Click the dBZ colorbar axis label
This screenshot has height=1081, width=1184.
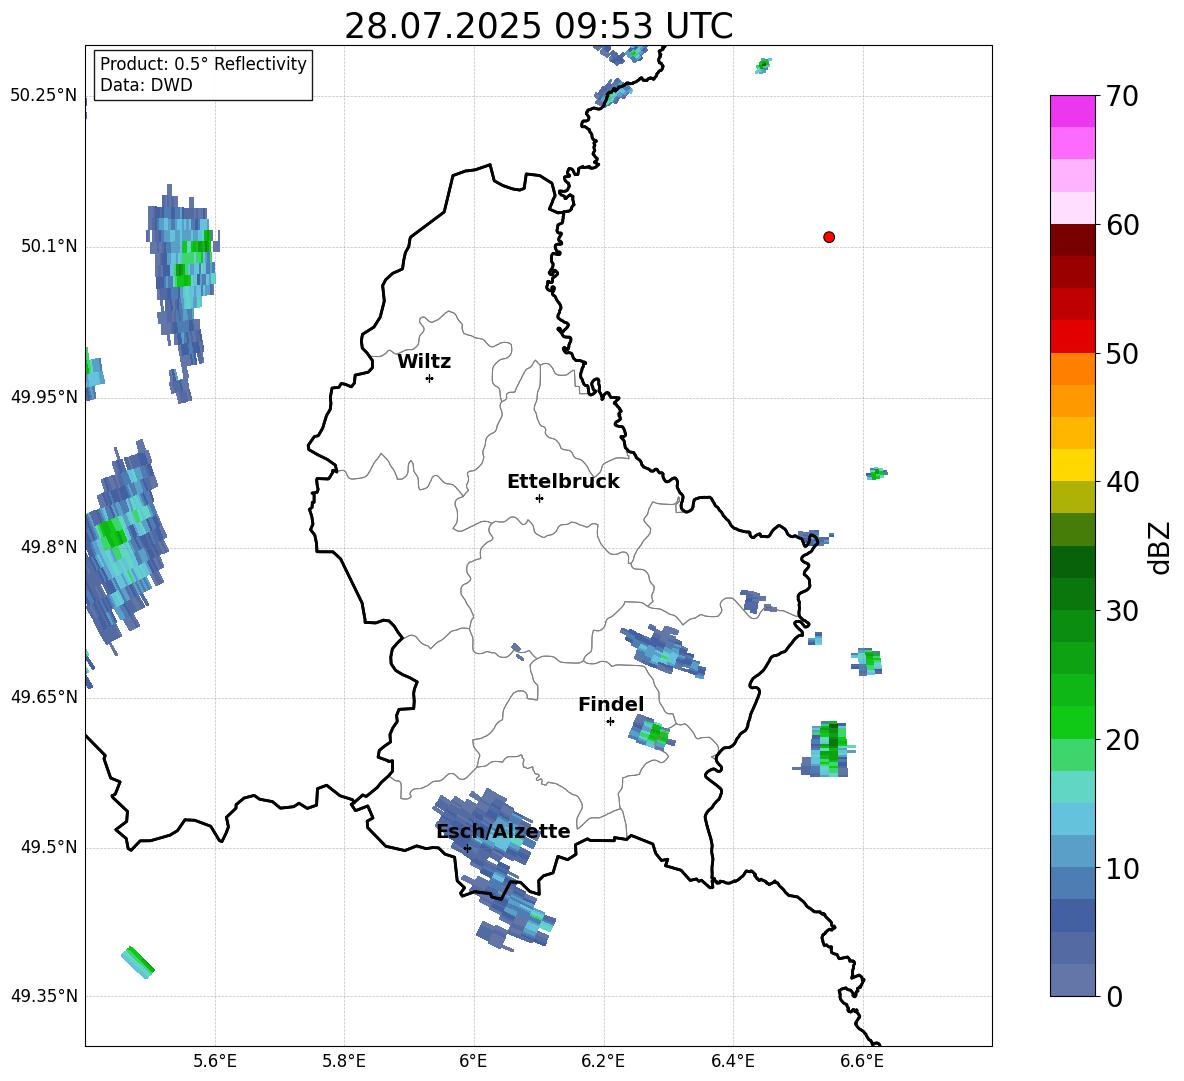tap(1160, 547)
